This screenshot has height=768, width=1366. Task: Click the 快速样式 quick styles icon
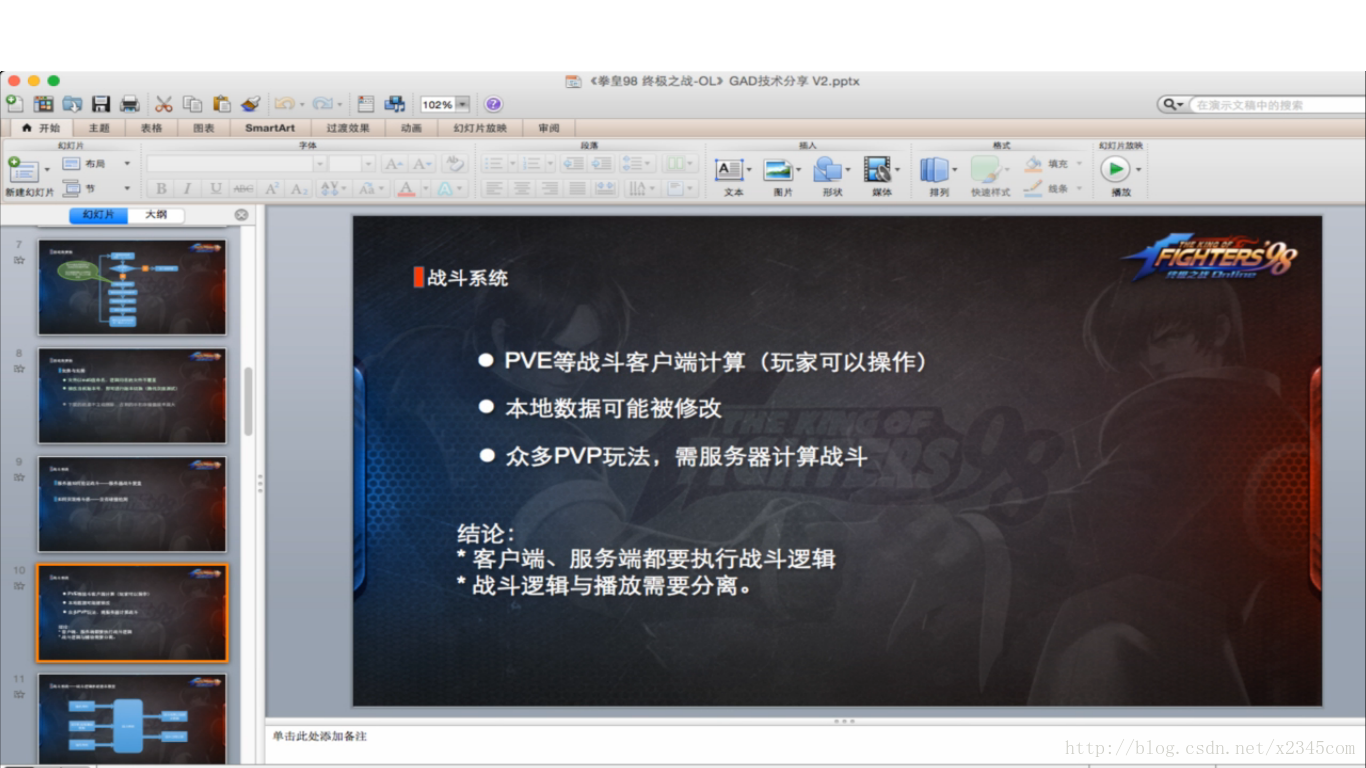click(x=986, y=169)
